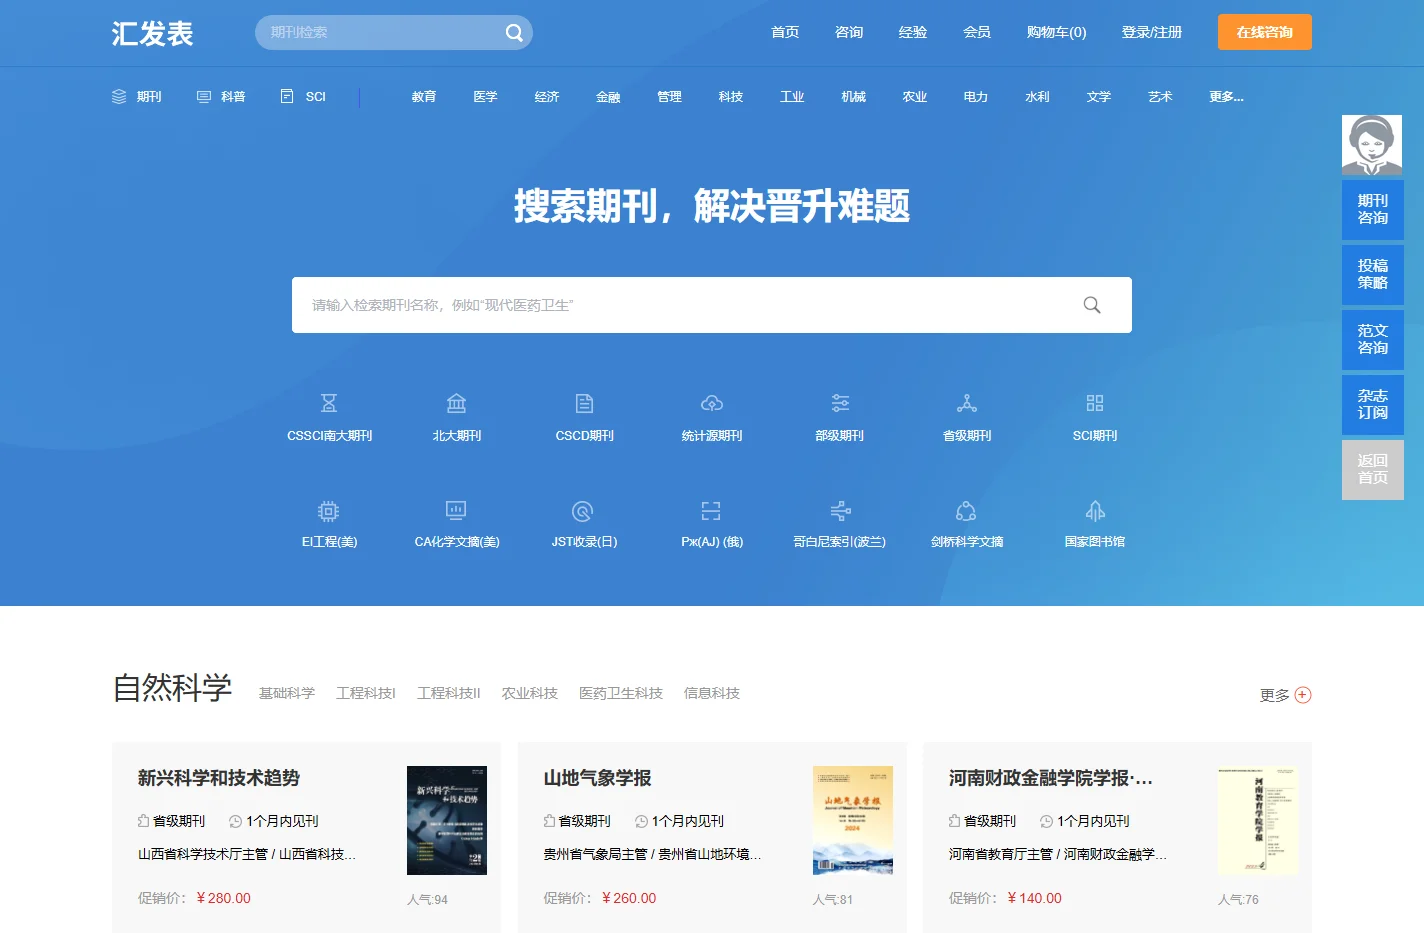This screenshot has height=933, width=1424.
Task: Open CSCD期刊 document icon
Action: coord(585,403)
